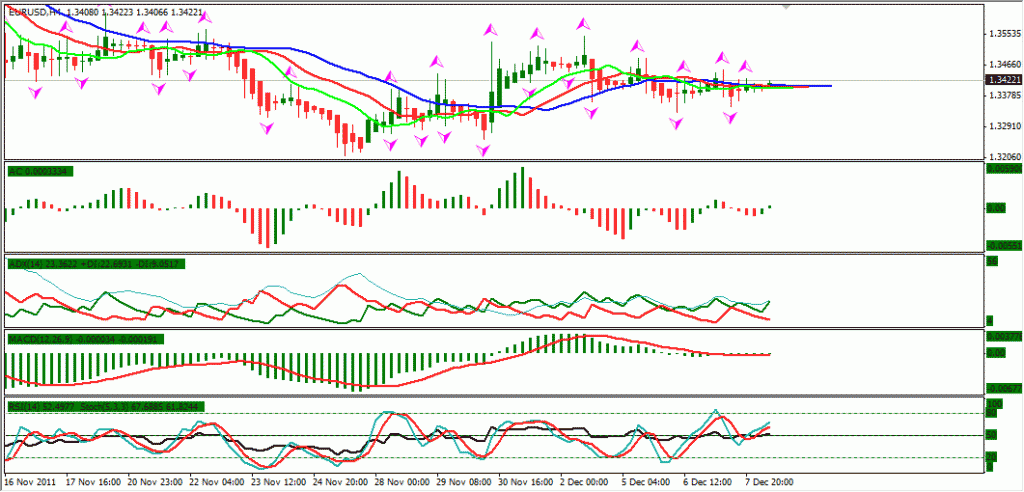Click the 24 Nov 20:00 time label
Screen dimensions: 1024x492
338,482
